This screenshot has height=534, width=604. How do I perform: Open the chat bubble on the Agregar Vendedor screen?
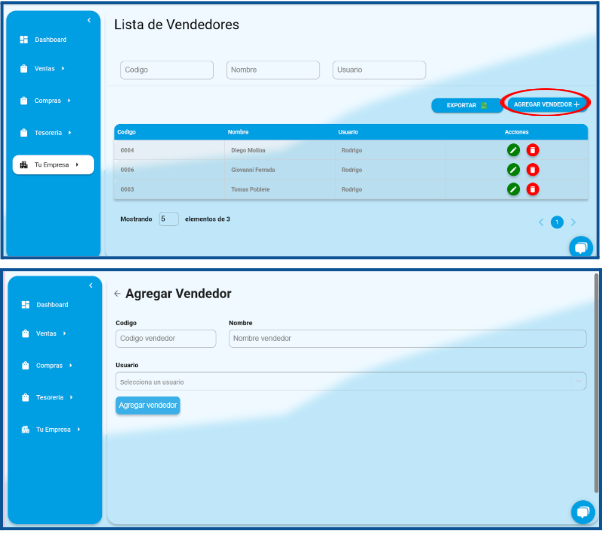click(581, 511)
